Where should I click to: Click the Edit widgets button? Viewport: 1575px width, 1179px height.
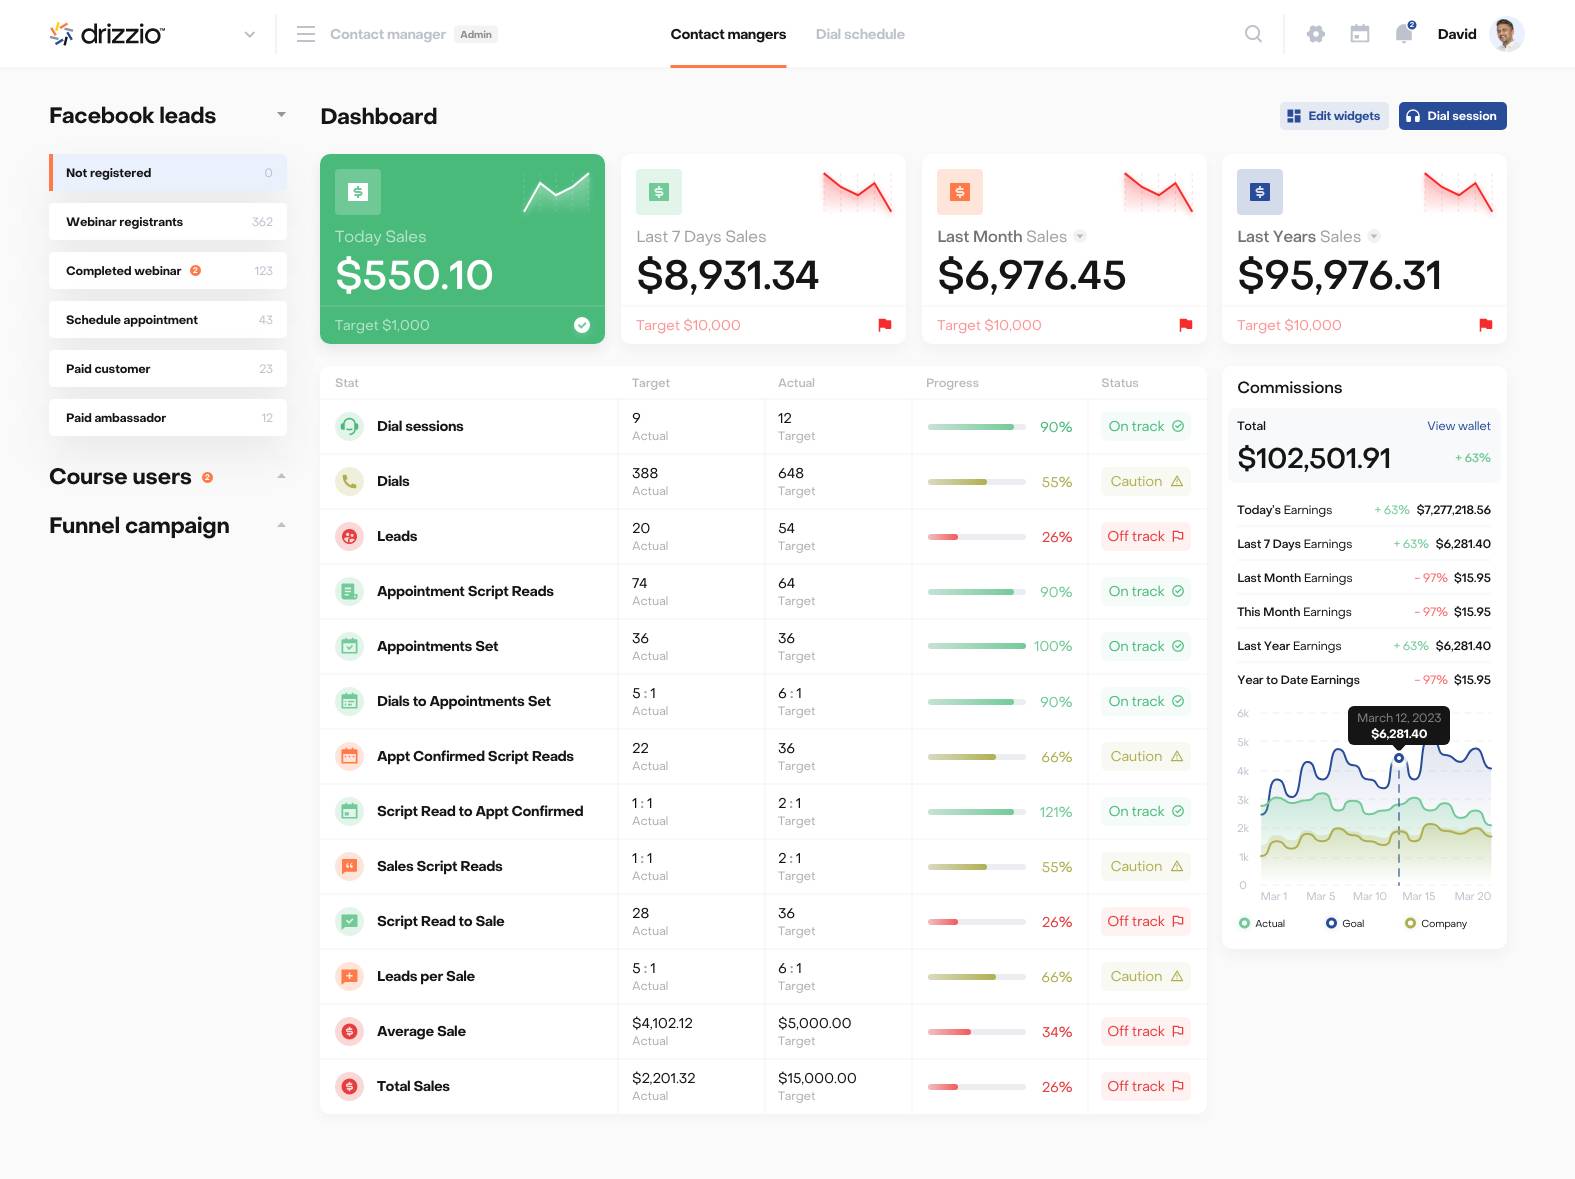pyautogui.click(x=1334, y=116)
